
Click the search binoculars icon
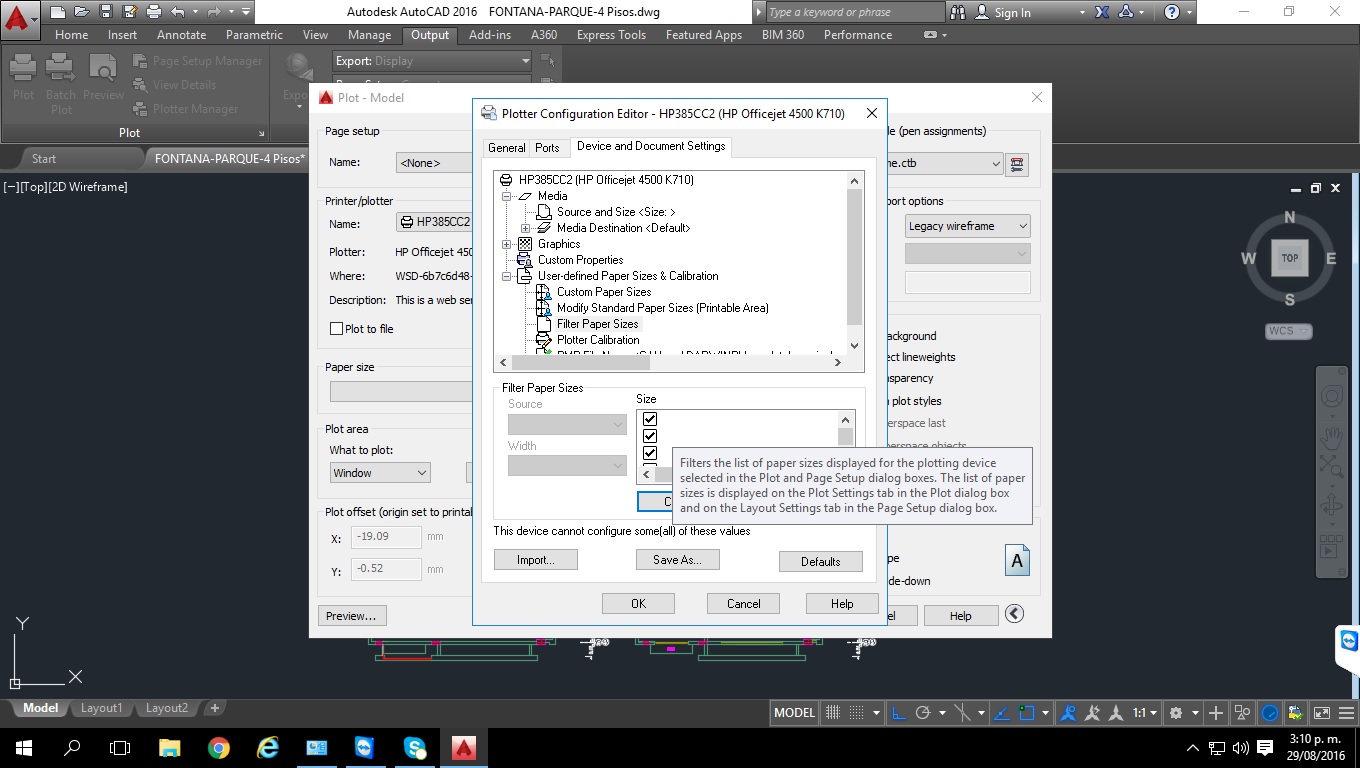[x=958, y=12]
